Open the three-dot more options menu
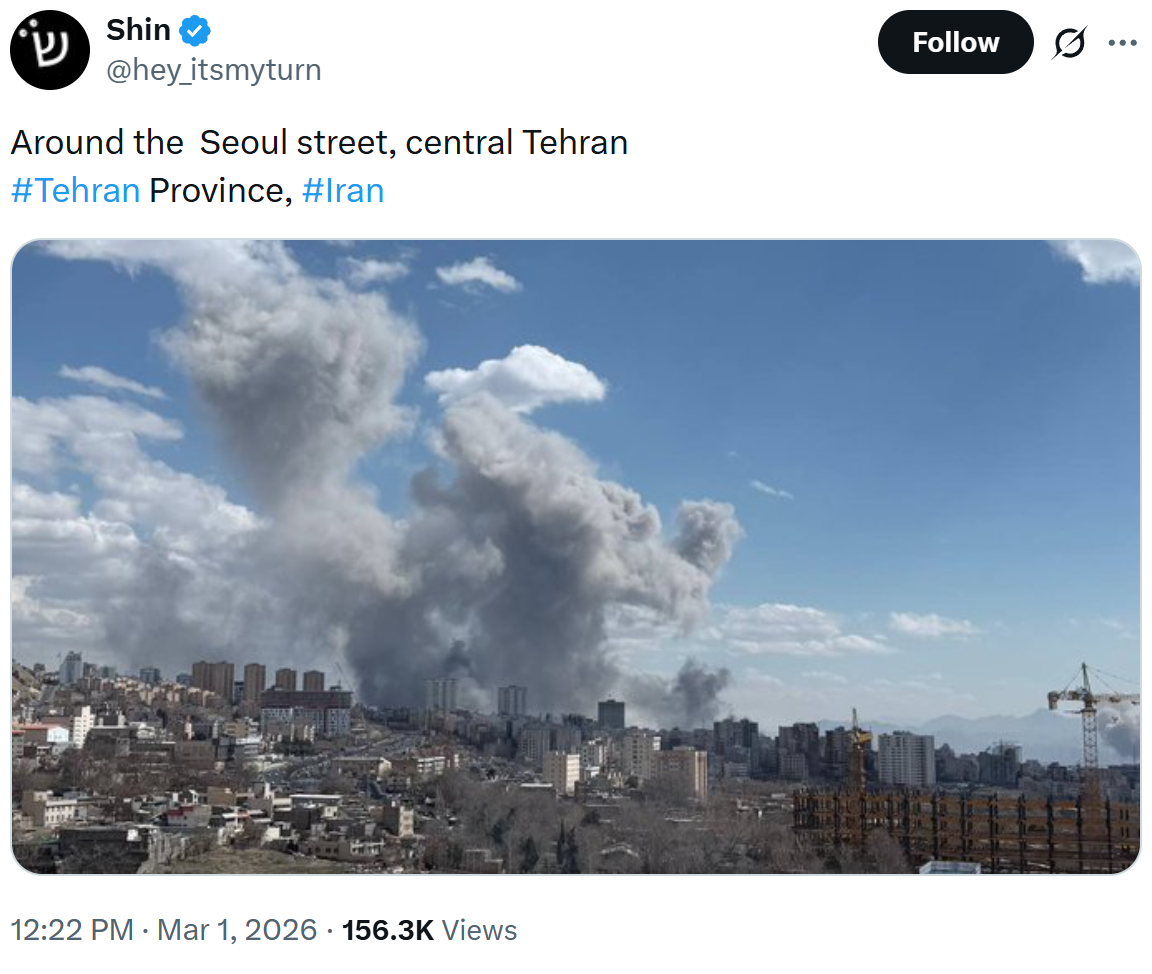This screenshot has height=974, width=1152. [x=1123, y=43]
